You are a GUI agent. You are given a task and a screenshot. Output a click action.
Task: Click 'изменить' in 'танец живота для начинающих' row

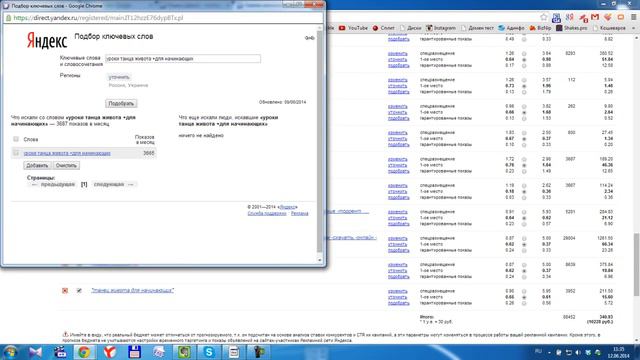click(398, 291)
